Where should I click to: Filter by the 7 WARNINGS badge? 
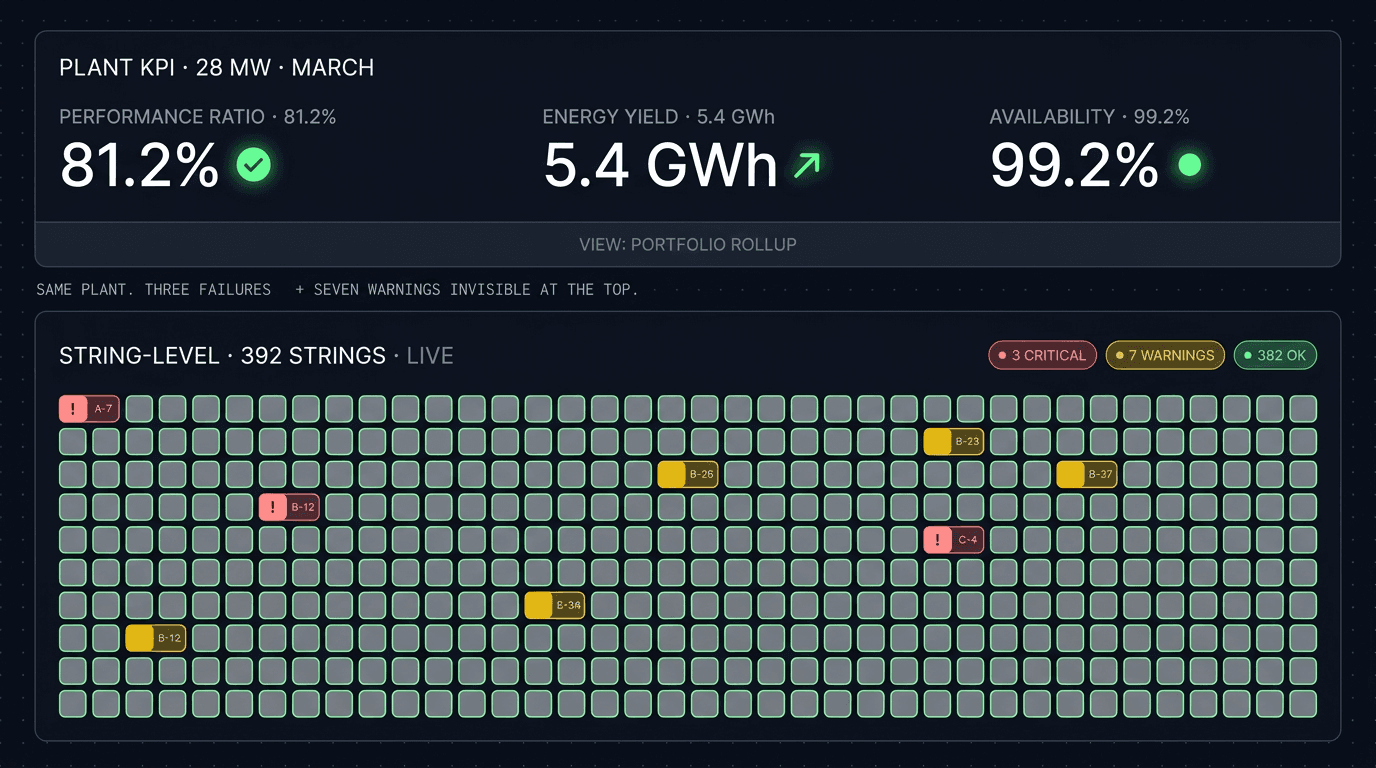pos(1164,355)
